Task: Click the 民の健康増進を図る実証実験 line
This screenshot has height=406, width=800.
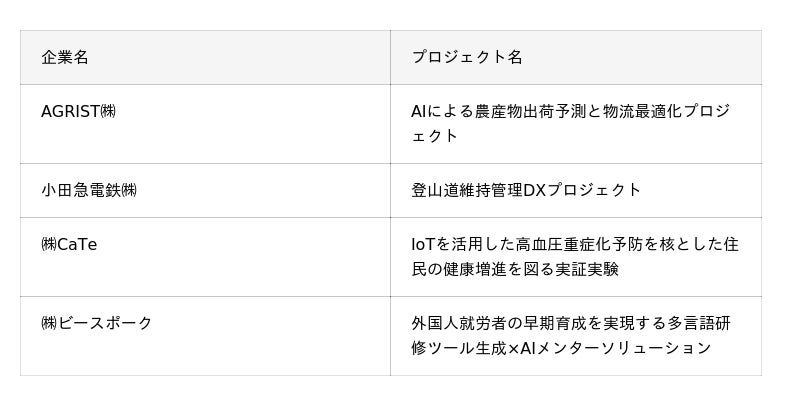Action: [514, 269]
